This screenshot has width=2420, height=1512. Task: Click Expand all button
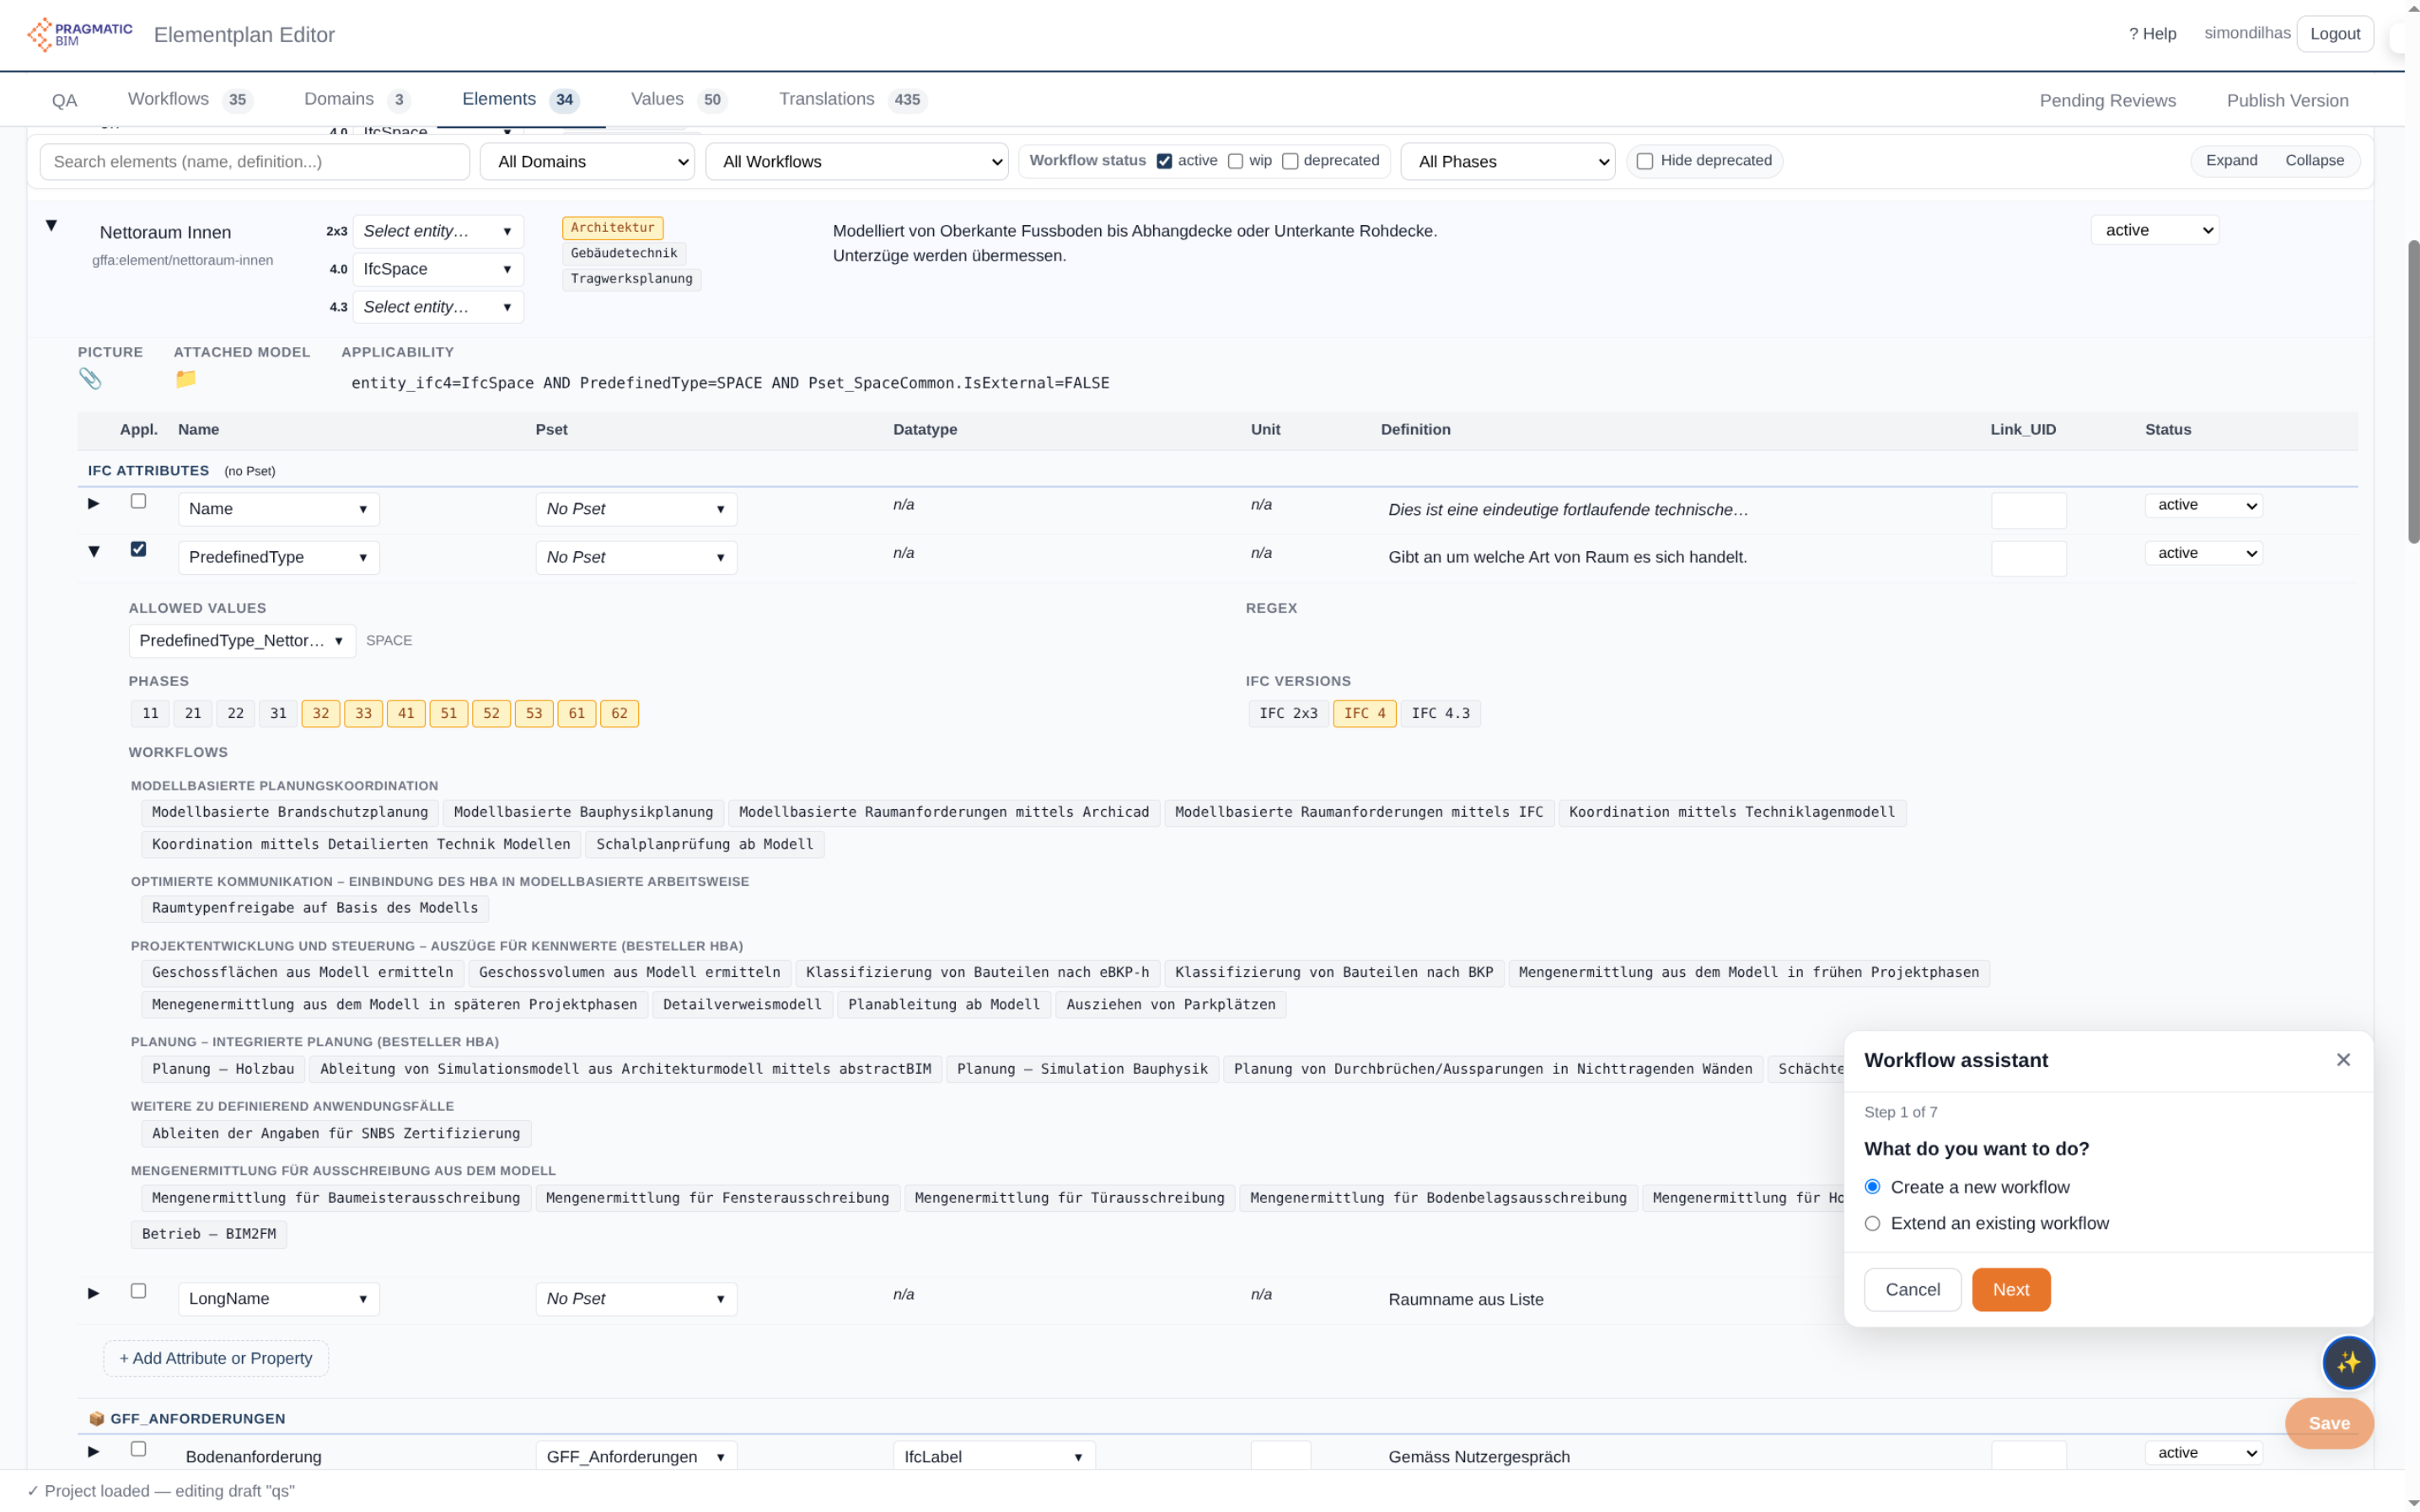pos(2231,161)
